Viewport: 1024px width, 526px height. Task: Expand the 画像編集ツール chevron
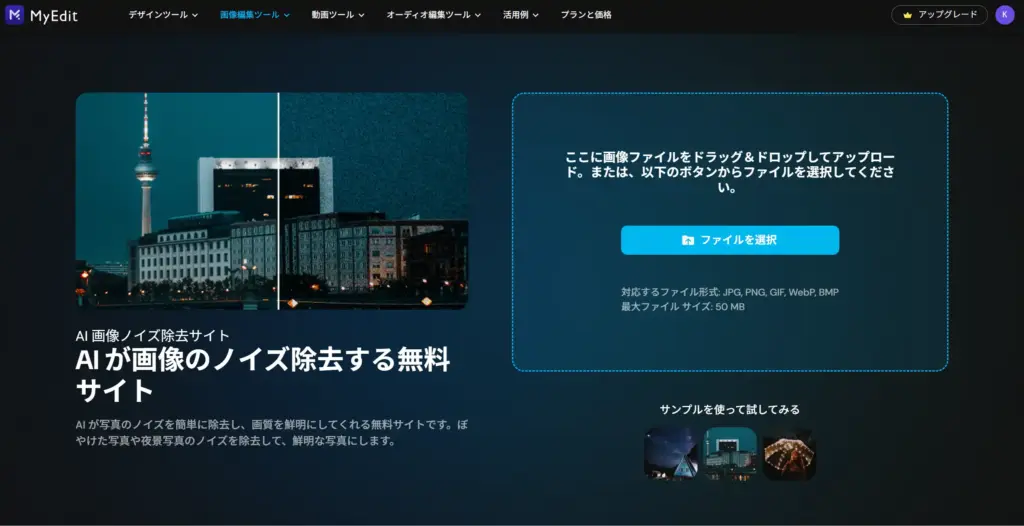tap(286, 15)
